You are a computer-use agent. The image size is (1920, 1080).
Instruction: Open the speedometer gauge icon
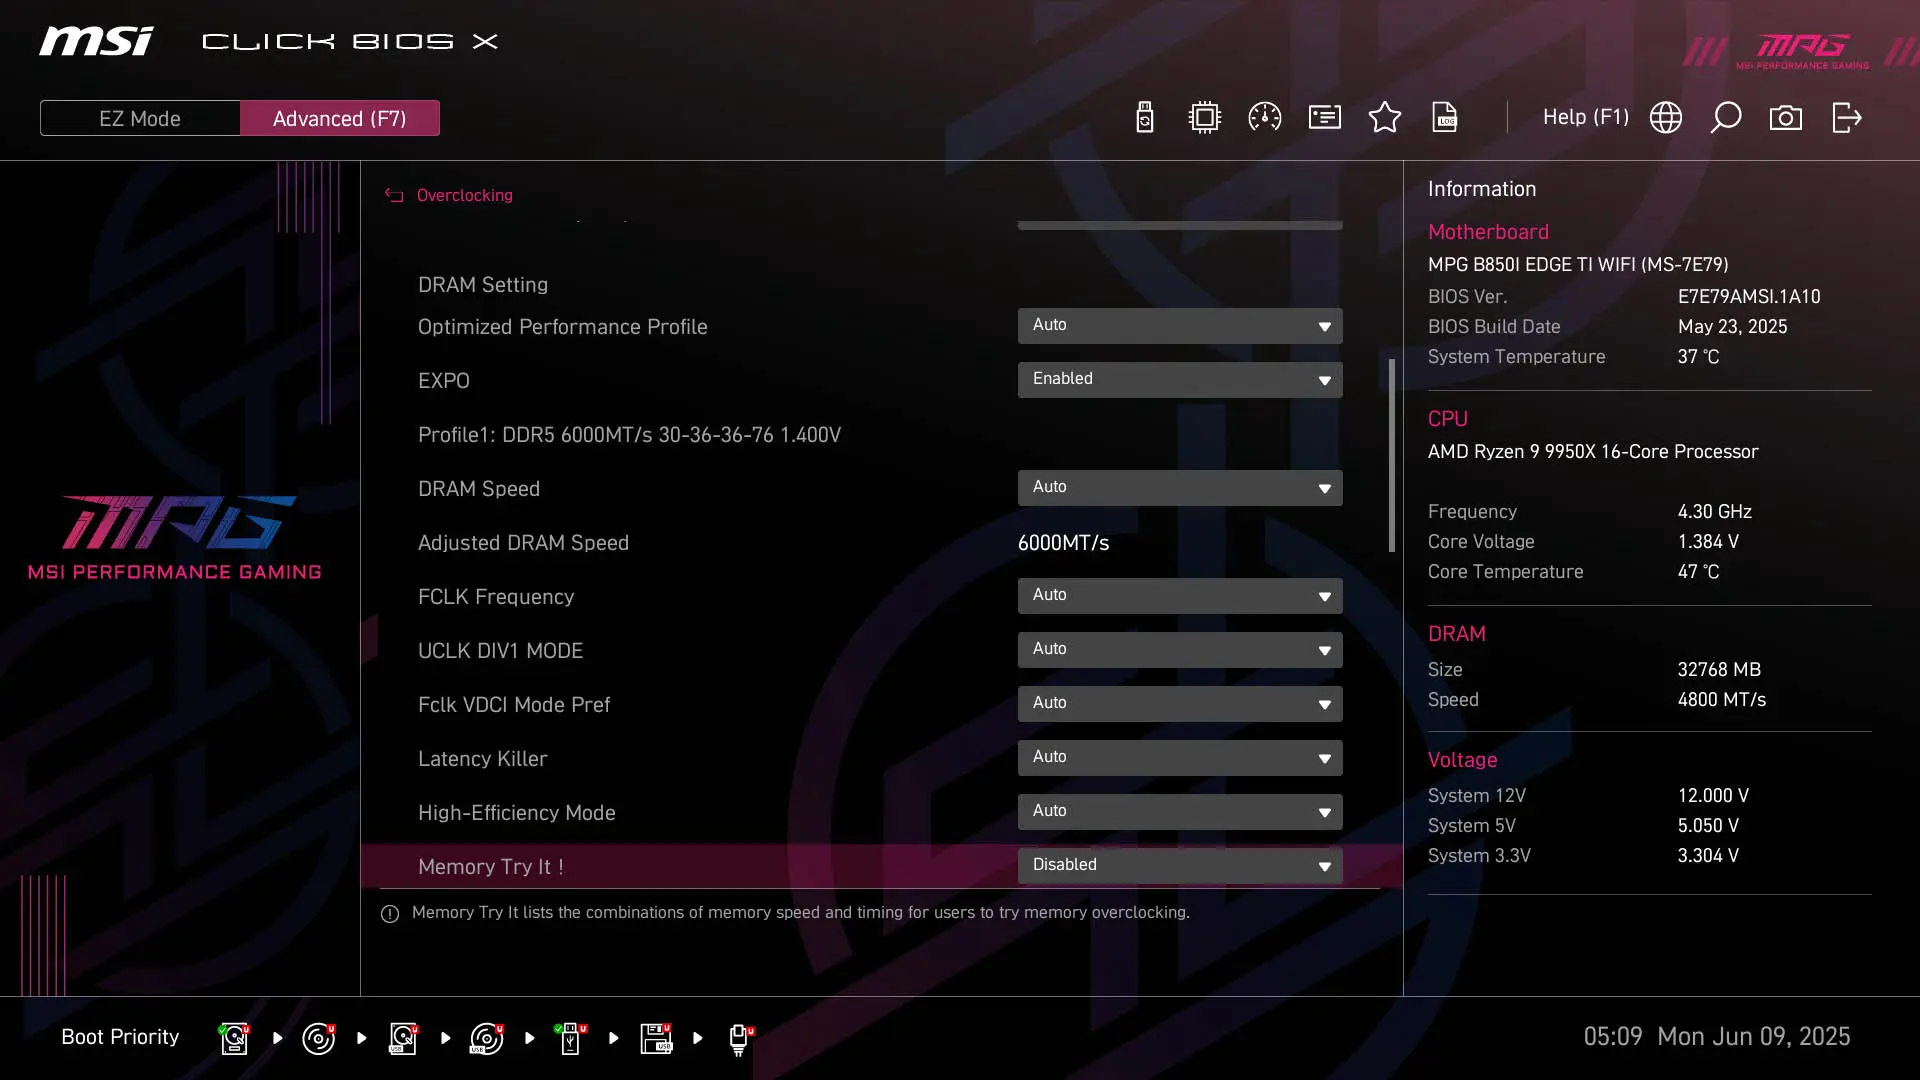tap(1265, 118)
